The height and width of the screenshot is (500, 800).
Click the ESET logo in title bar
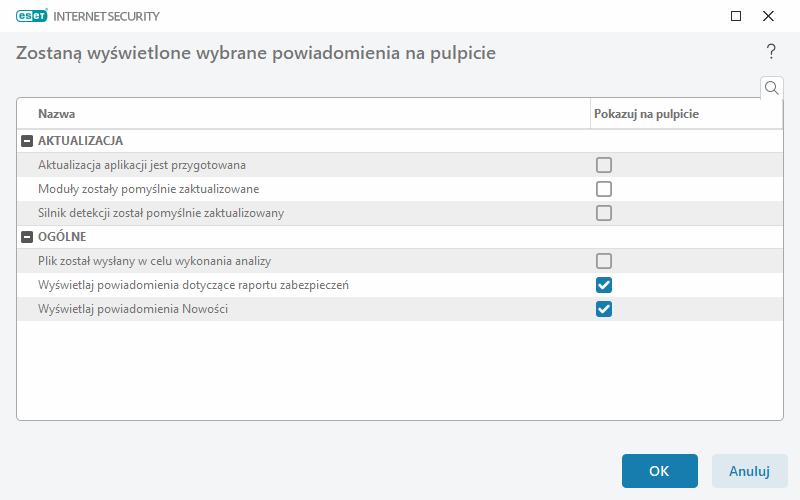31,16
